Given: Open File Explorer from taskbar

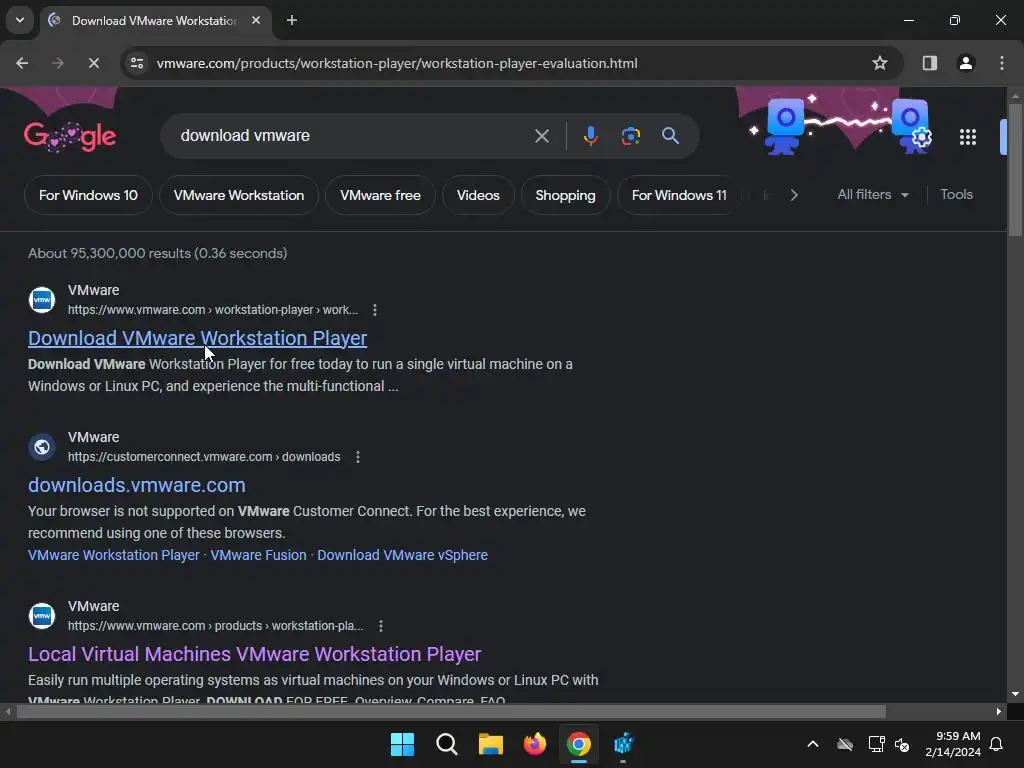Looking at the screenshot, I should point(490,744).
